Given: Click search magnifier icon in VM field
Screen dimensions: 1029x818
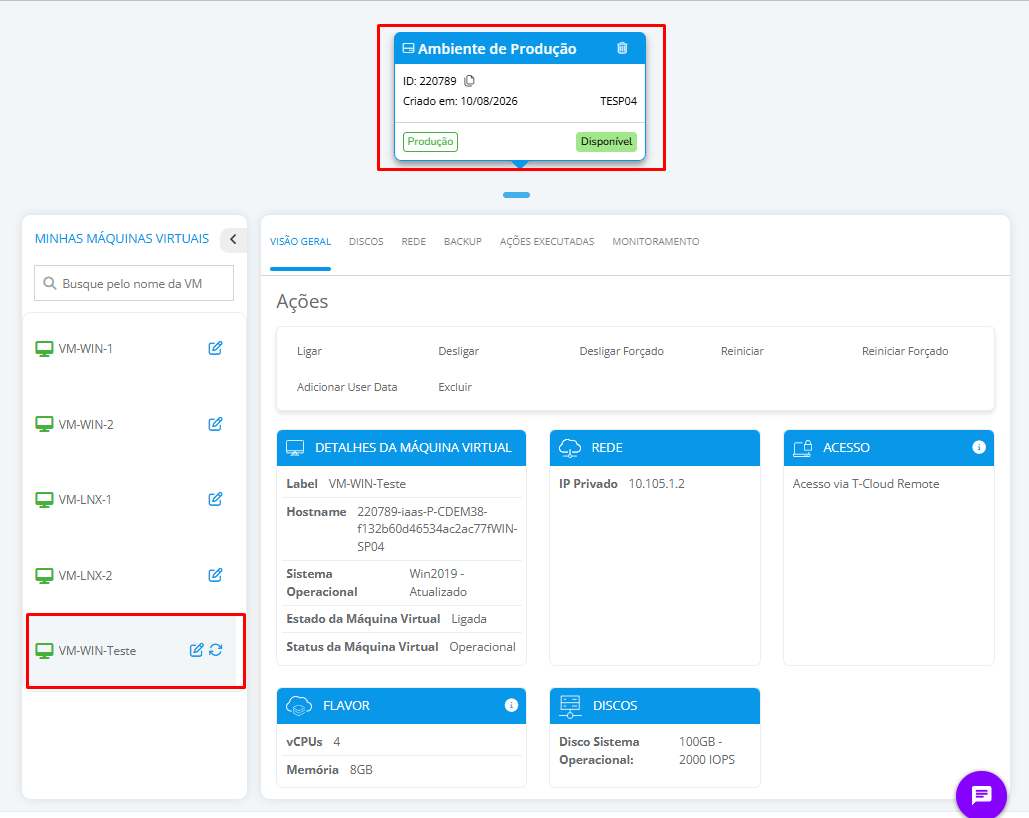Looking at the screenshot, I should click(x=49, y=284).
